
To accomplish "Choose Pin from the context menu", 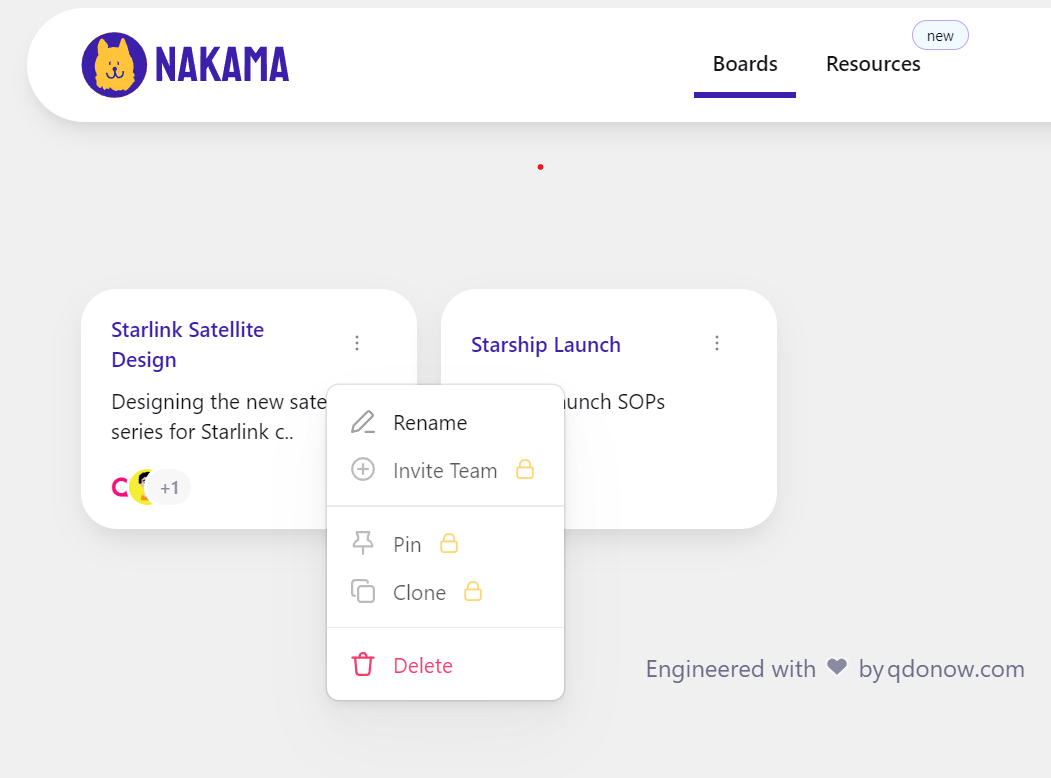I will pos(445,544).
